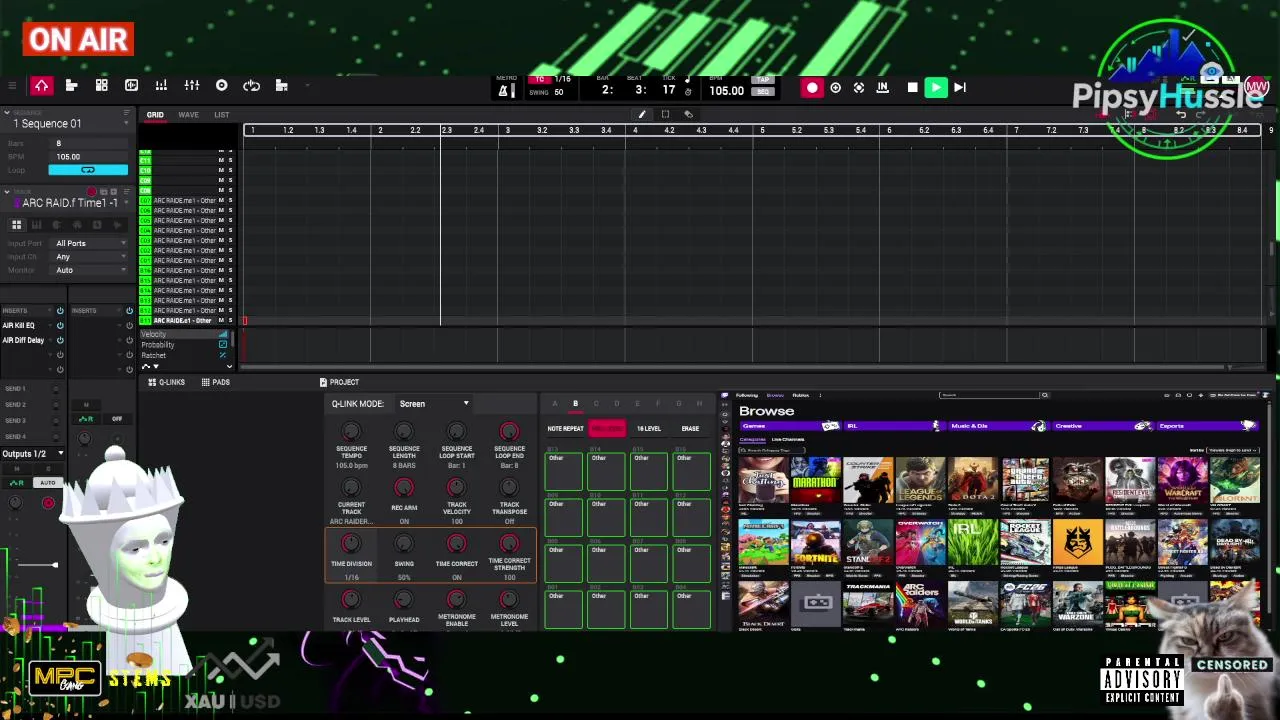1280x720 pixels.
Task: Toggle power for AIR Kill EQ insert
Action: pyautogui.click(x=60, y=325)
